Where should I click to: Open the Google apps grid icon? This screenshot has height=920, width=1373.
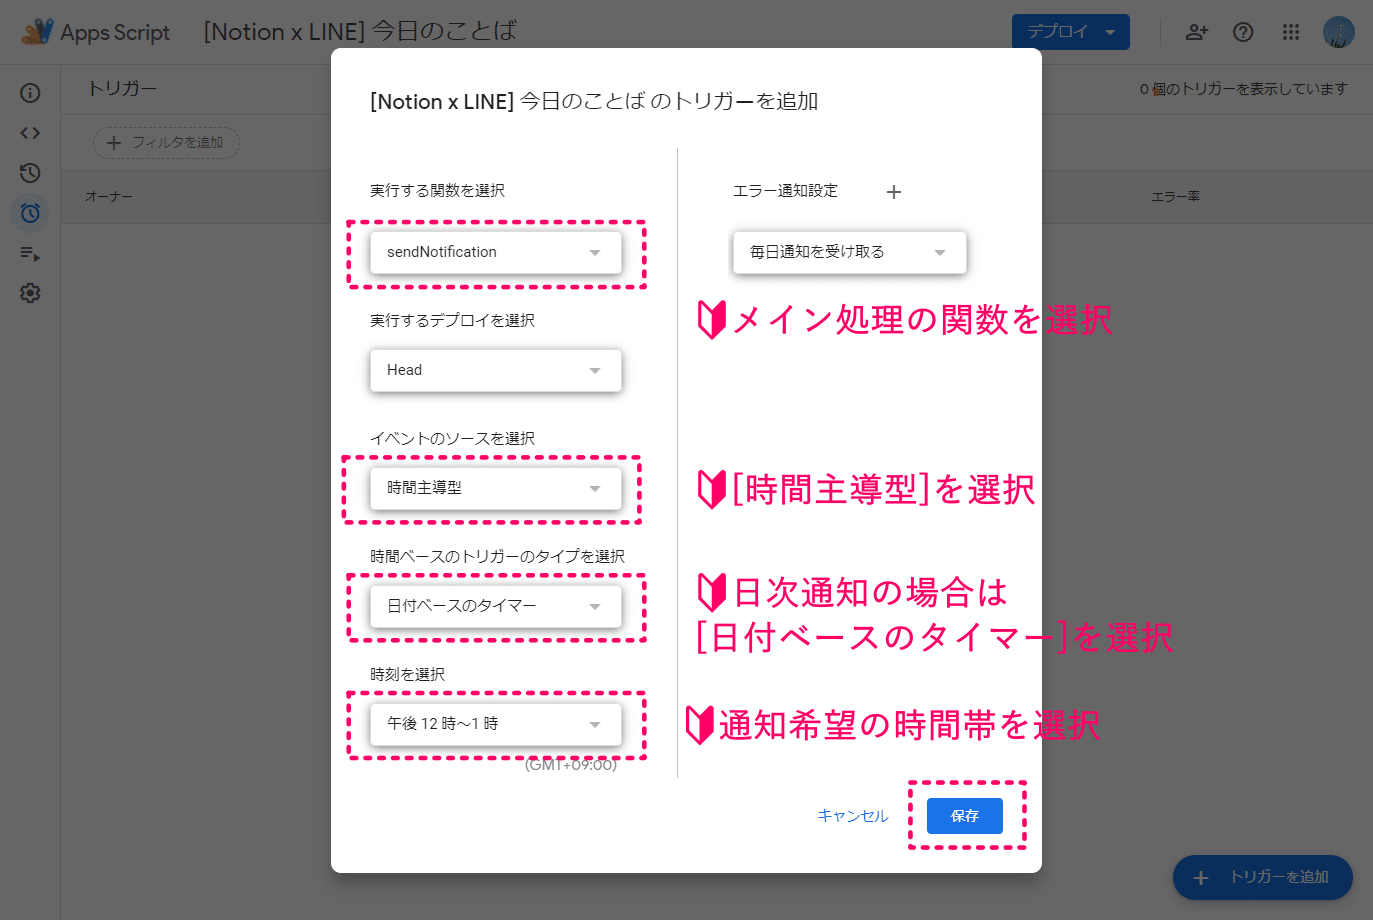[x=1291, y=32]
